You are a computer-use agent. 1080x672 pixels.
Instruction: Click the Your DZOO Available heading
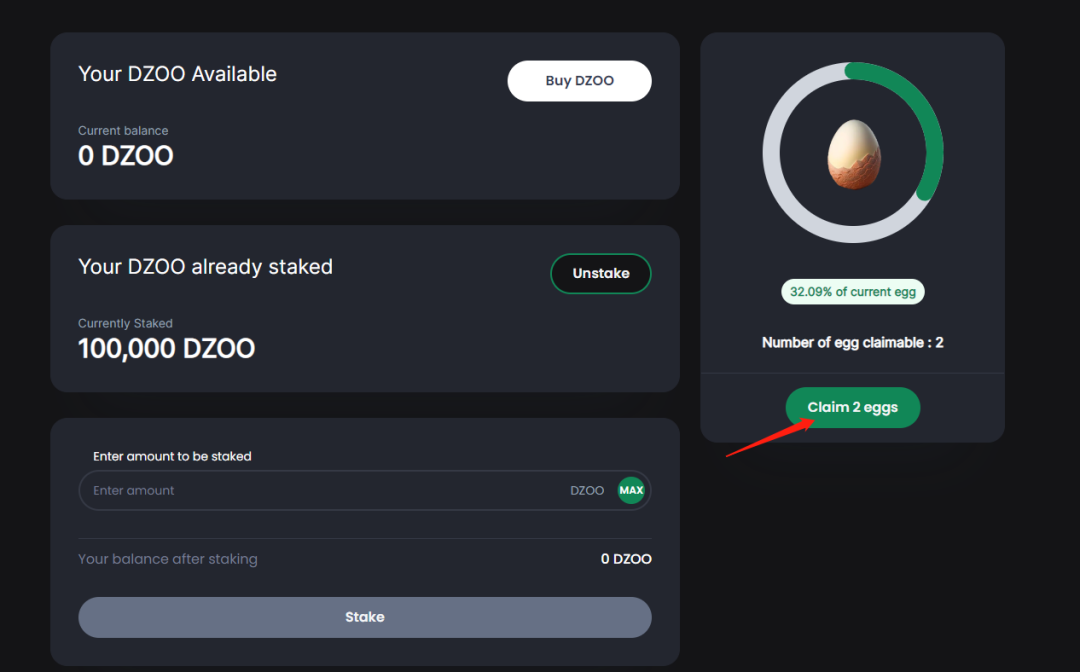(x=177, y=74)
